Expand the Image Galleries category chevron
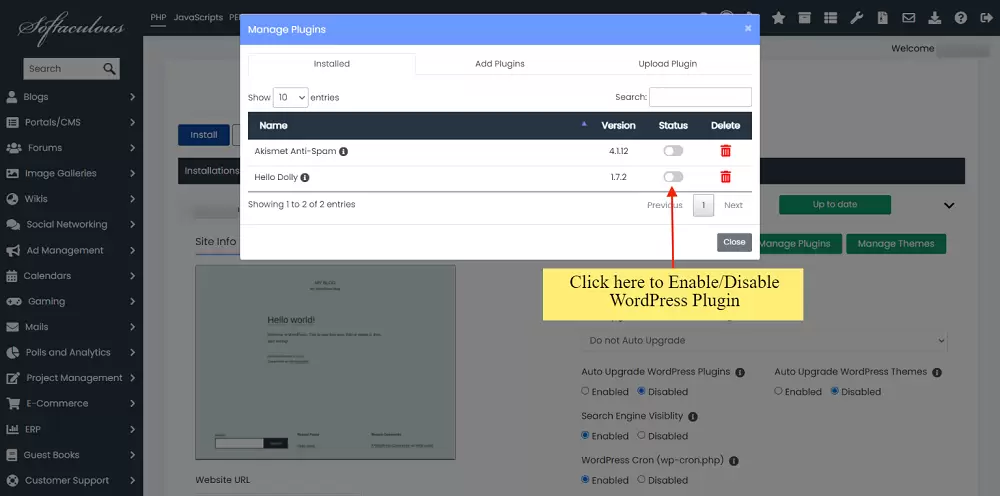The image size is (1000, 496). pos(132,173)
